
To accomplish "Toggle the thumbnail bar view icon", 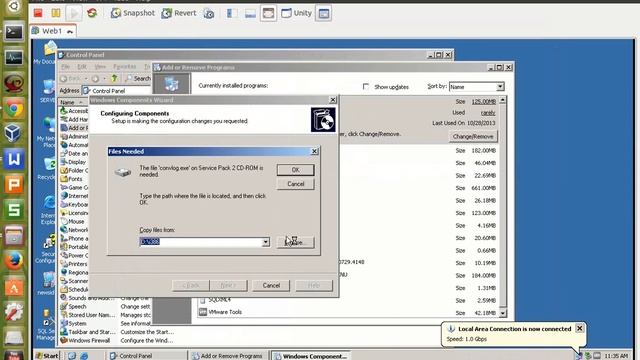I will [x=250, y=13].
